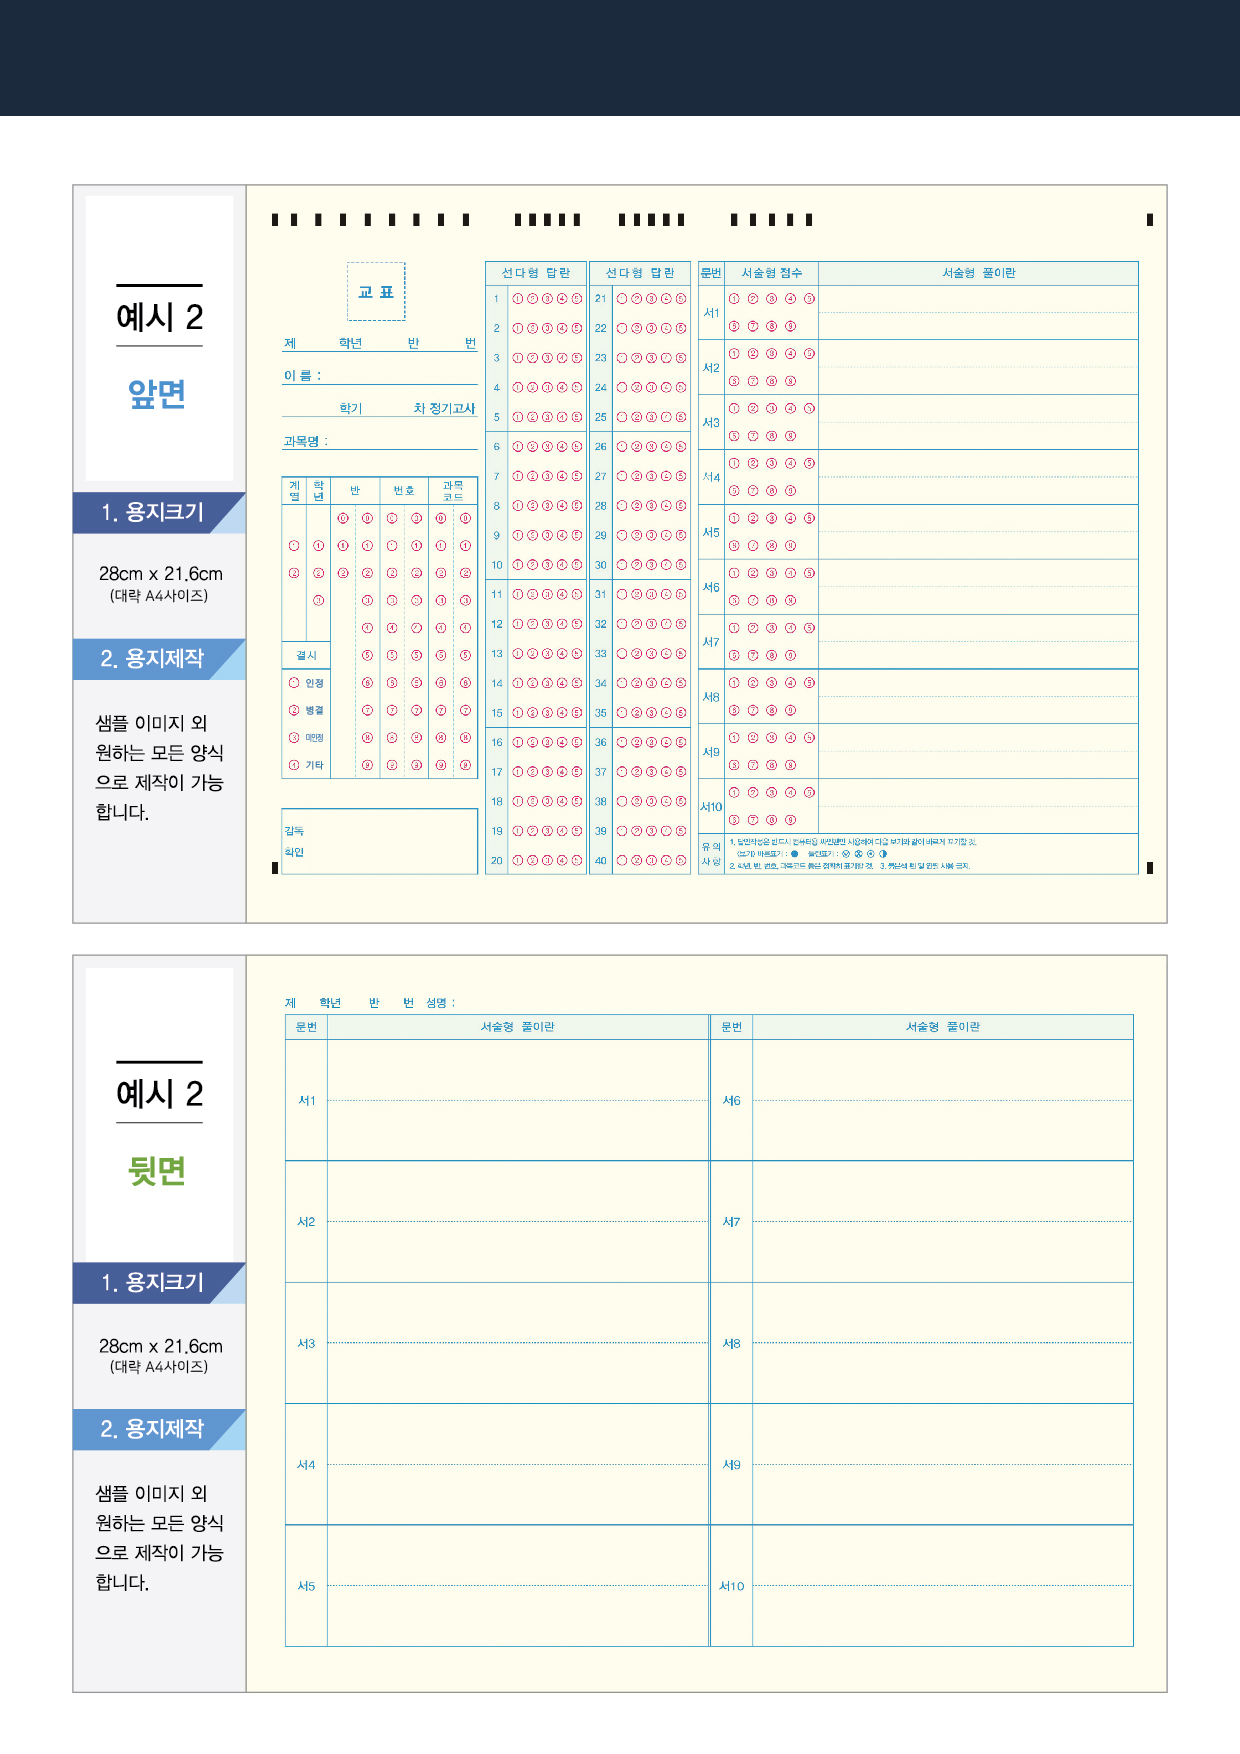Click the "과목명 :" subject line

tap(380, 441)
